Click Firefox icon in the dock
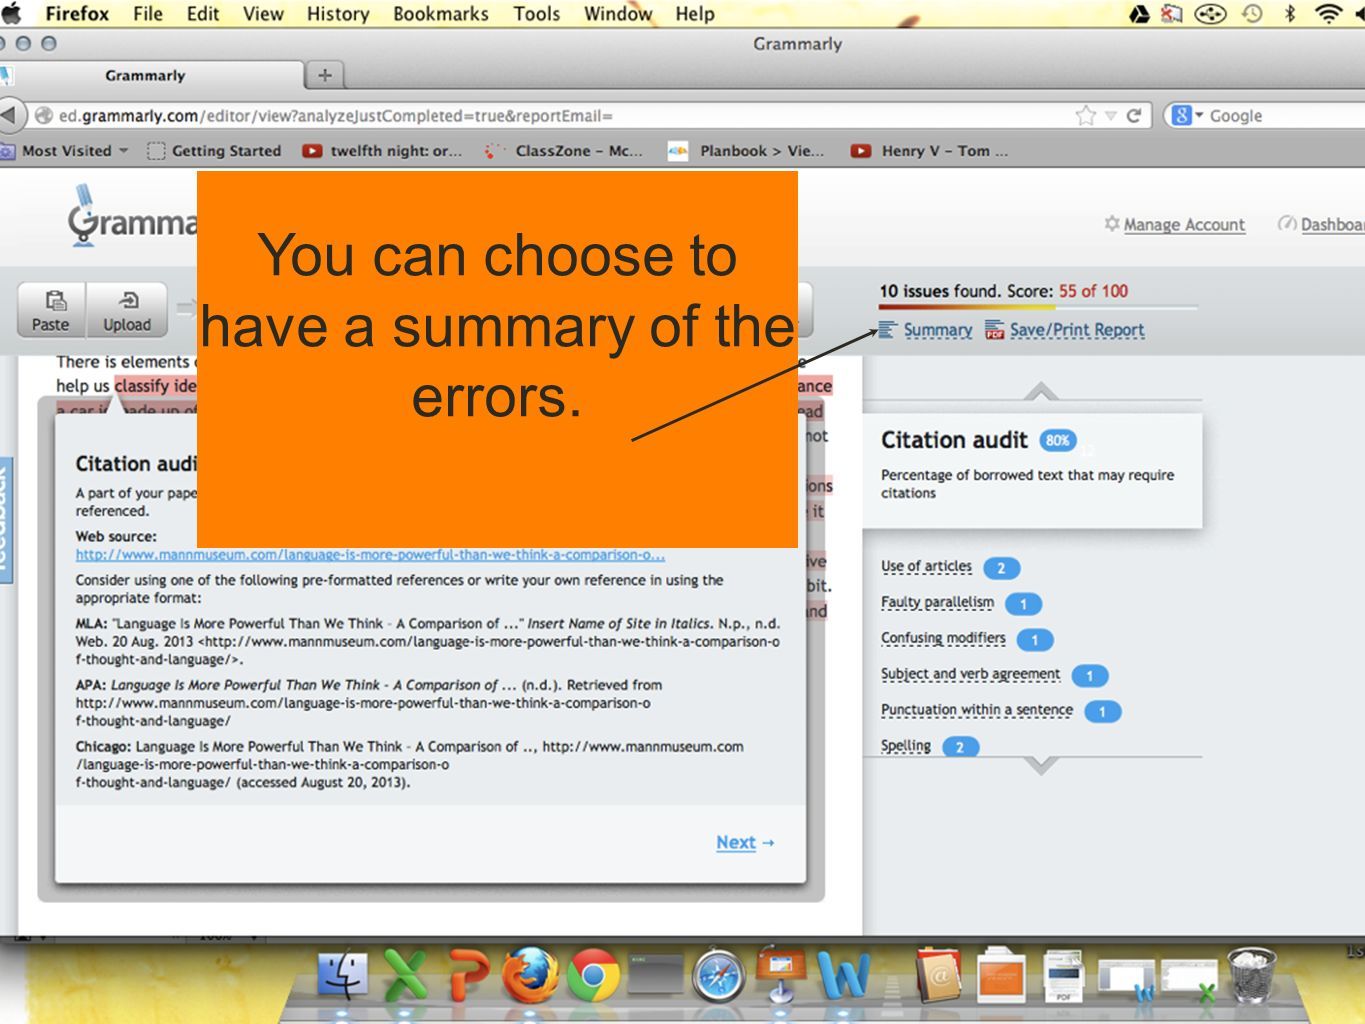Screen dimensions: 1365x1024 tap(530, 975)
